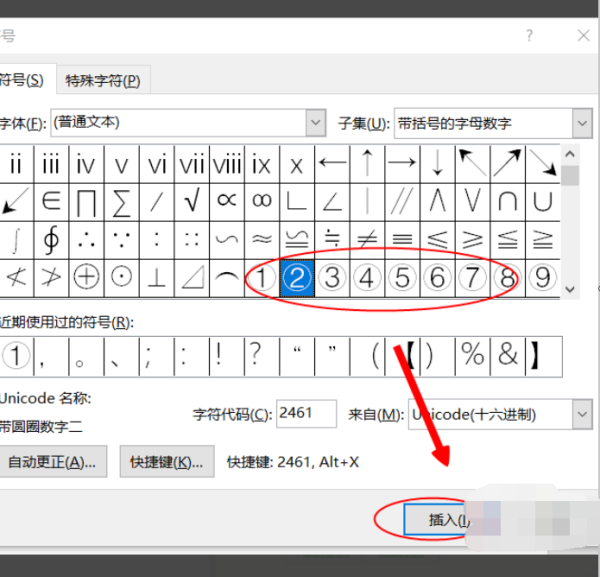Pick the circled number 5 symbol
Image resolution: width=600 pixels, height=577 pixels.
coord(403,278)
